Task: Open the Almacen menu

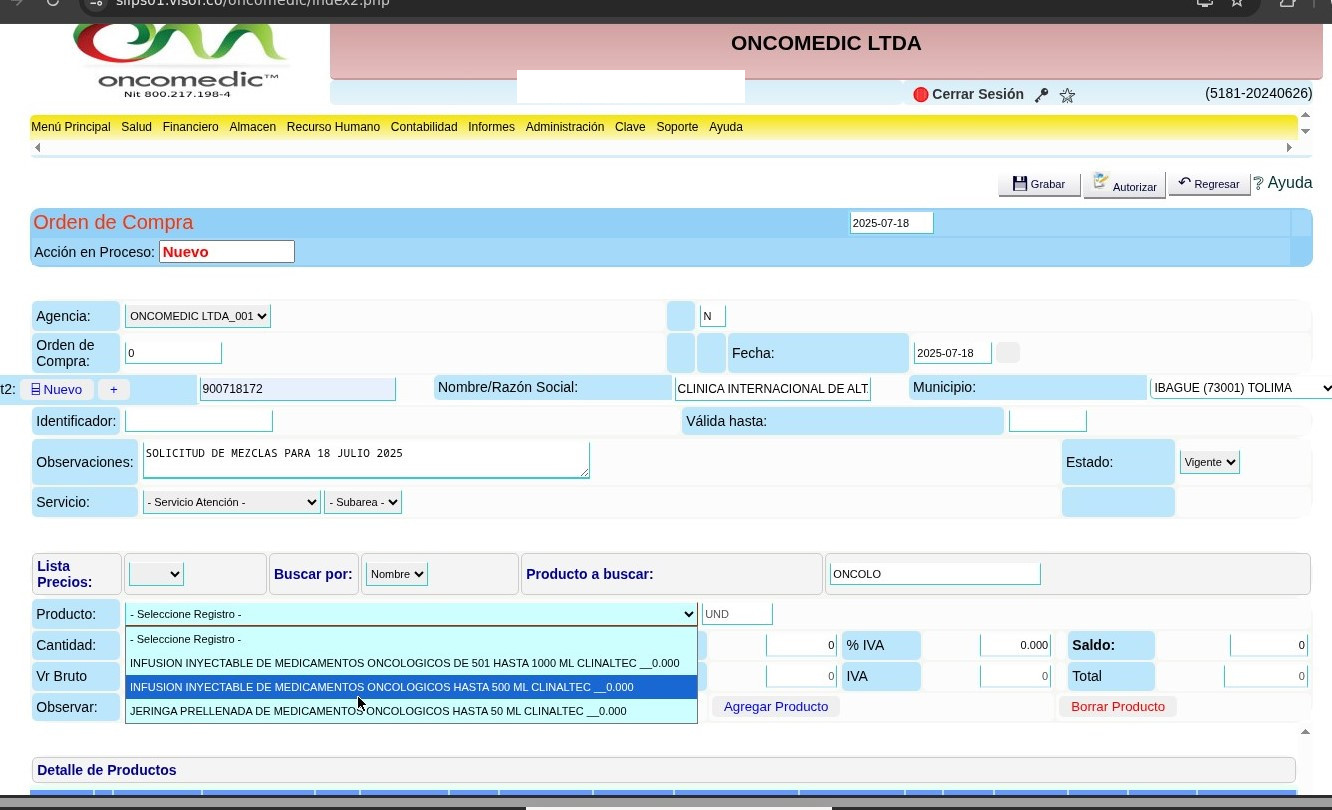Action: 252,127
